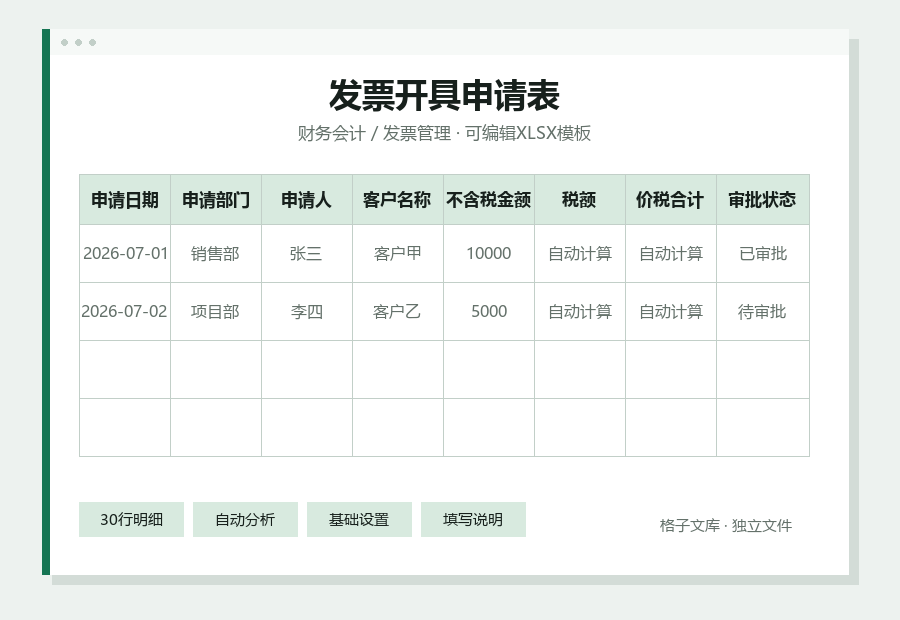
Task: Click the 税额 column header
Action: point(580,200)
